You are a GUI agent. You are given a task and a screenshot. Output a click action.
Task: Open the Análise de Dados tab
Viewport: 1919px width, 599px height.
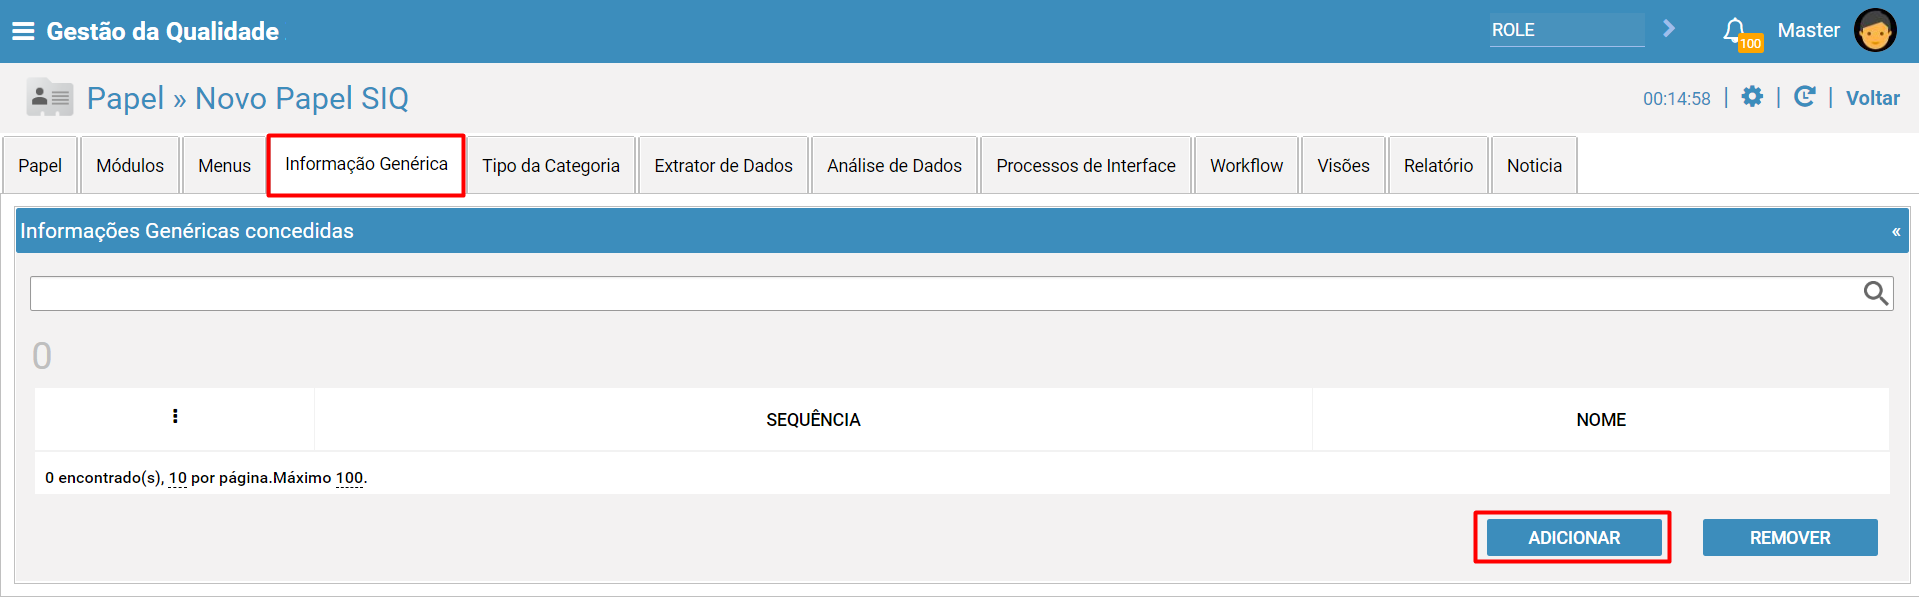(x=894, y=165)
